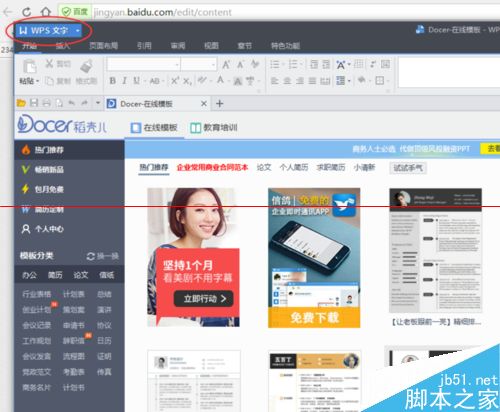The width and height of the screenshot is (500, 412).
Task: Toggle Underline formatting
Action: (136, 80)
